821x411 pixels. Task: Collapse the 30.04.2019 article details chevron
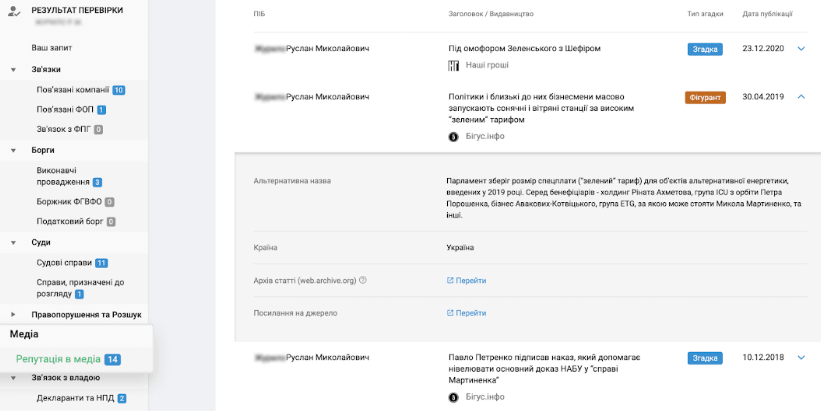coord(801,97)
